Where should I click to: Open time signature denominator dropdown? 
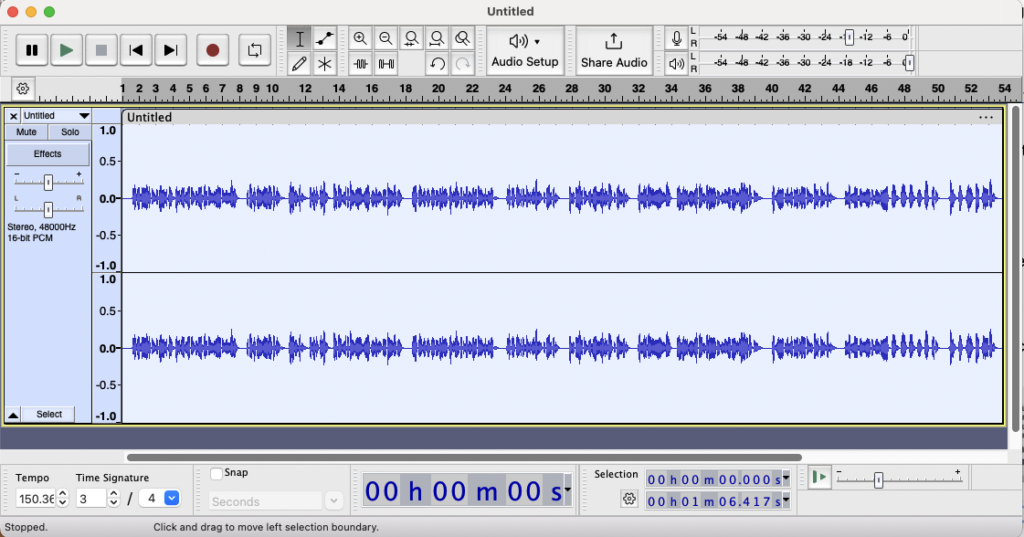[x=171, y=498]
